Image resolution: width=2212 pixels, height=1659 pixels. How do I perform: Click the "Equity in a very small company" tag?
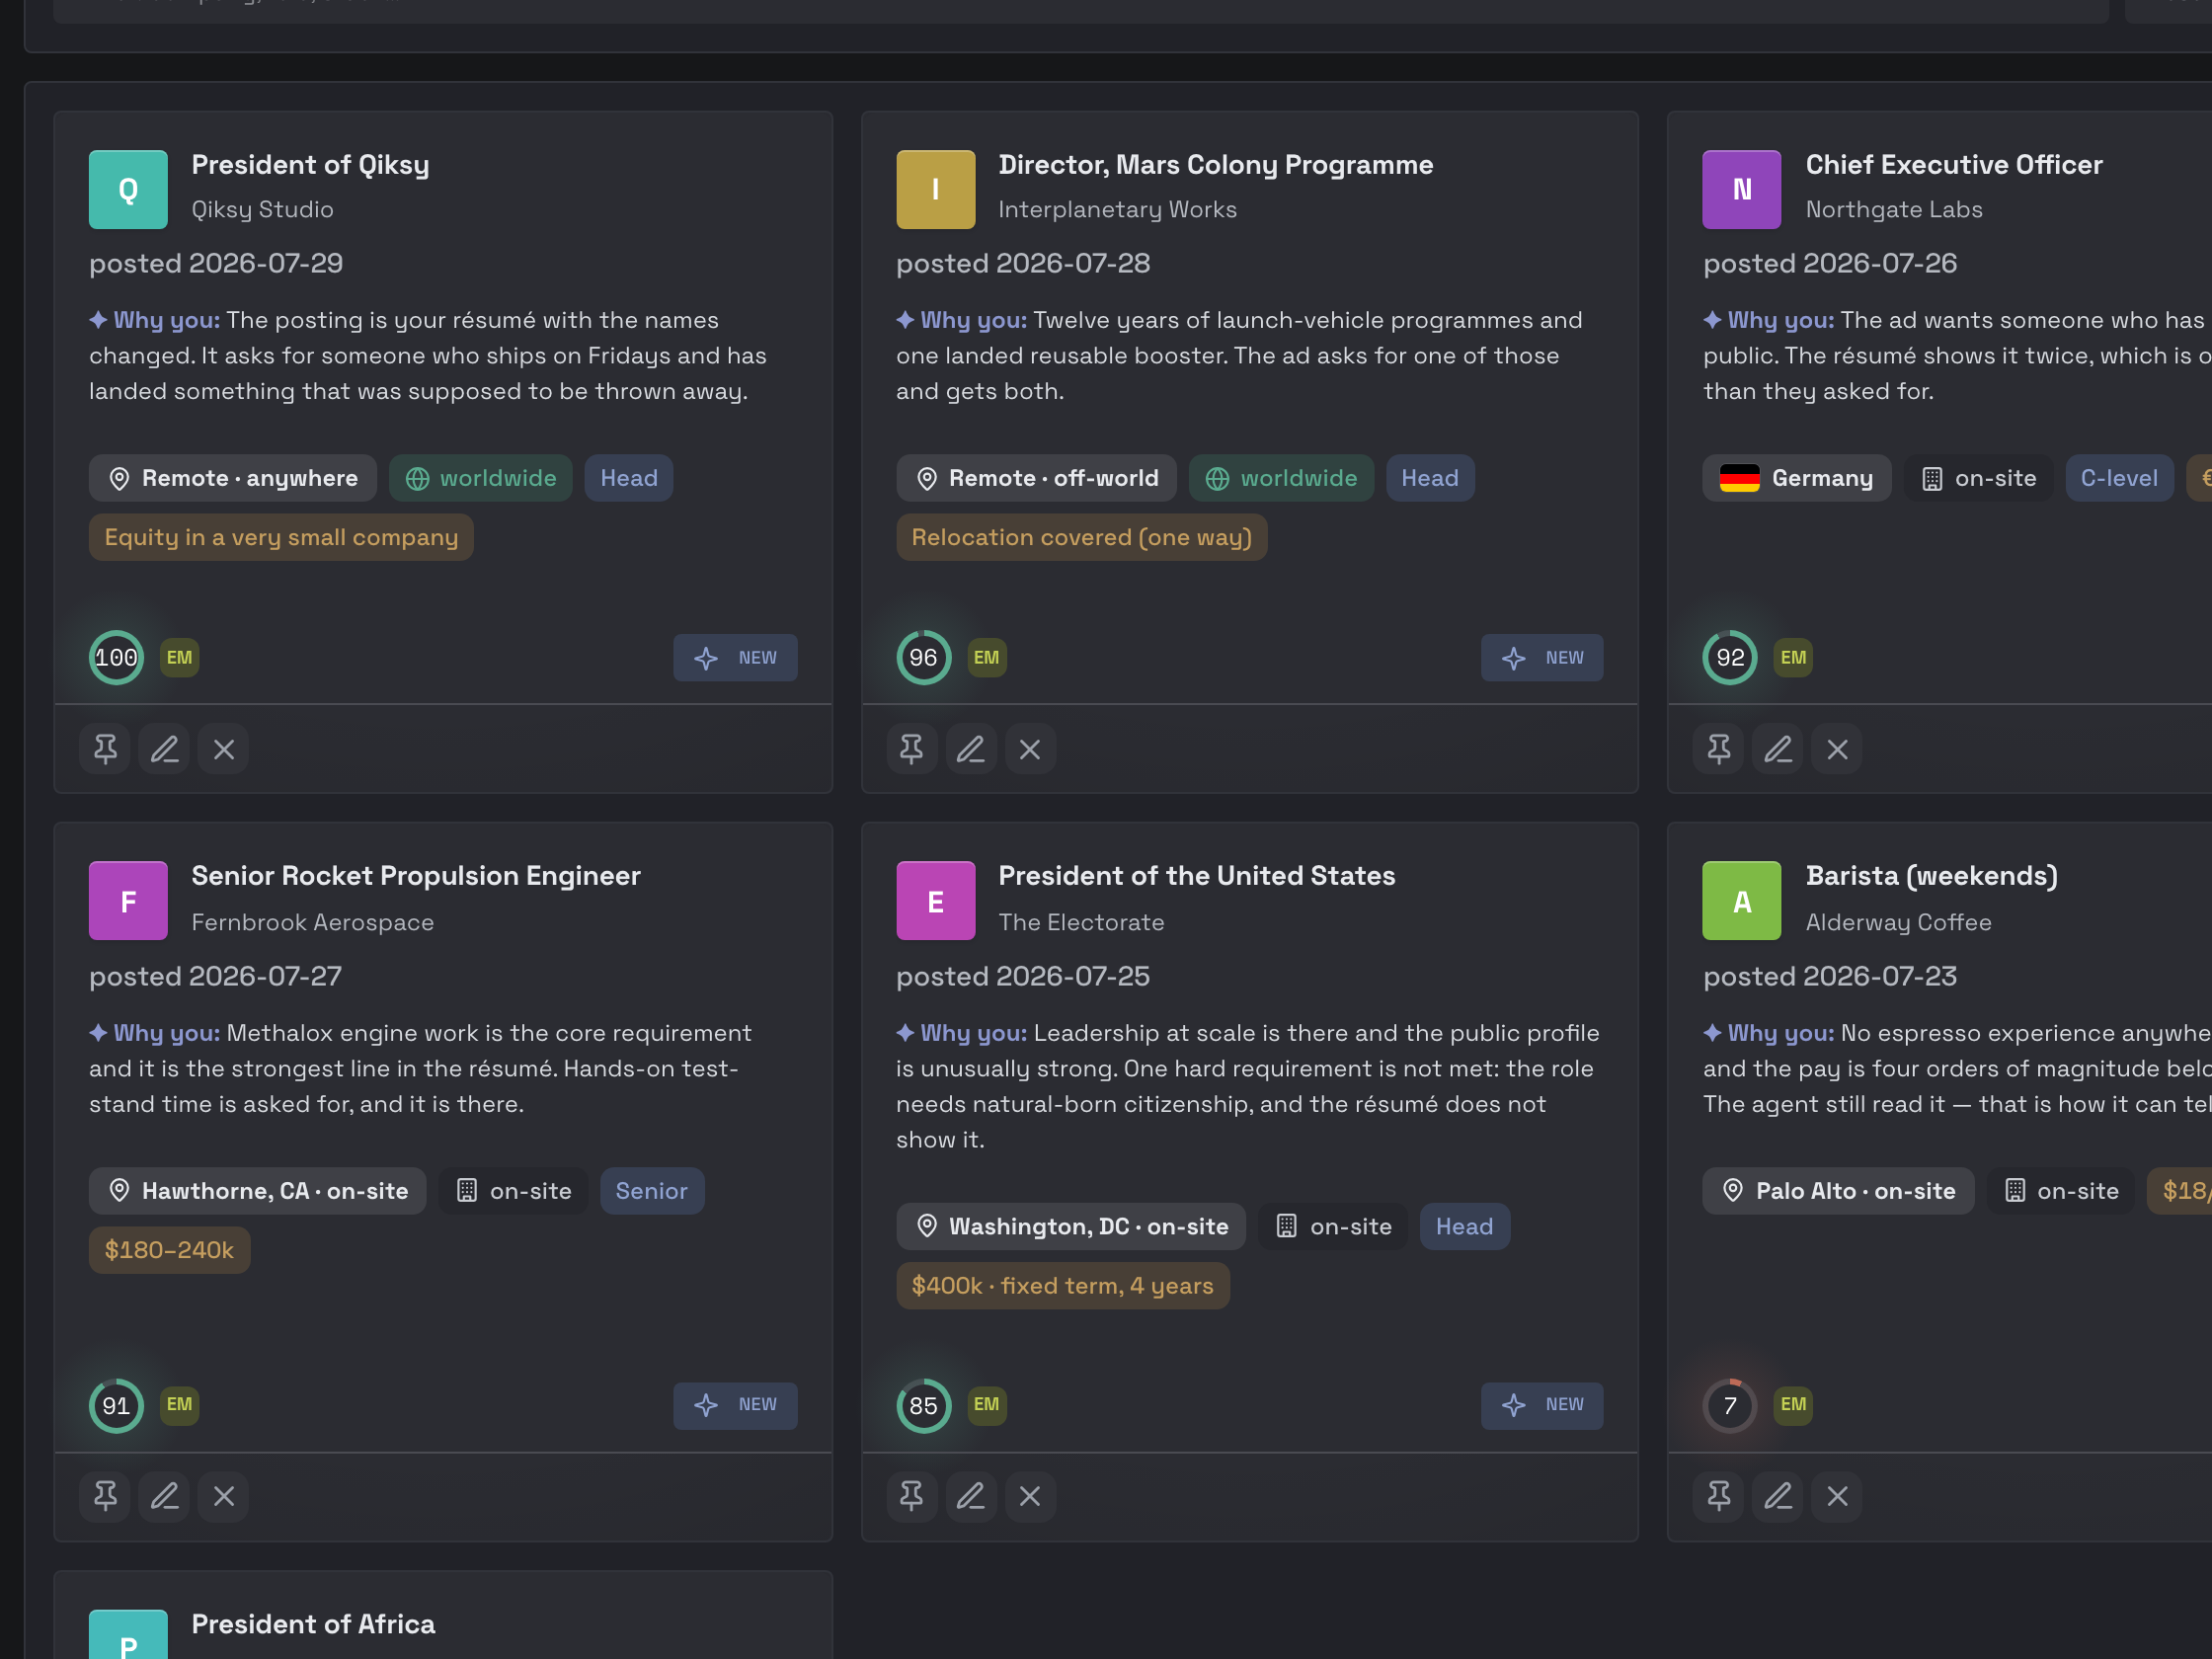point(281,538)
